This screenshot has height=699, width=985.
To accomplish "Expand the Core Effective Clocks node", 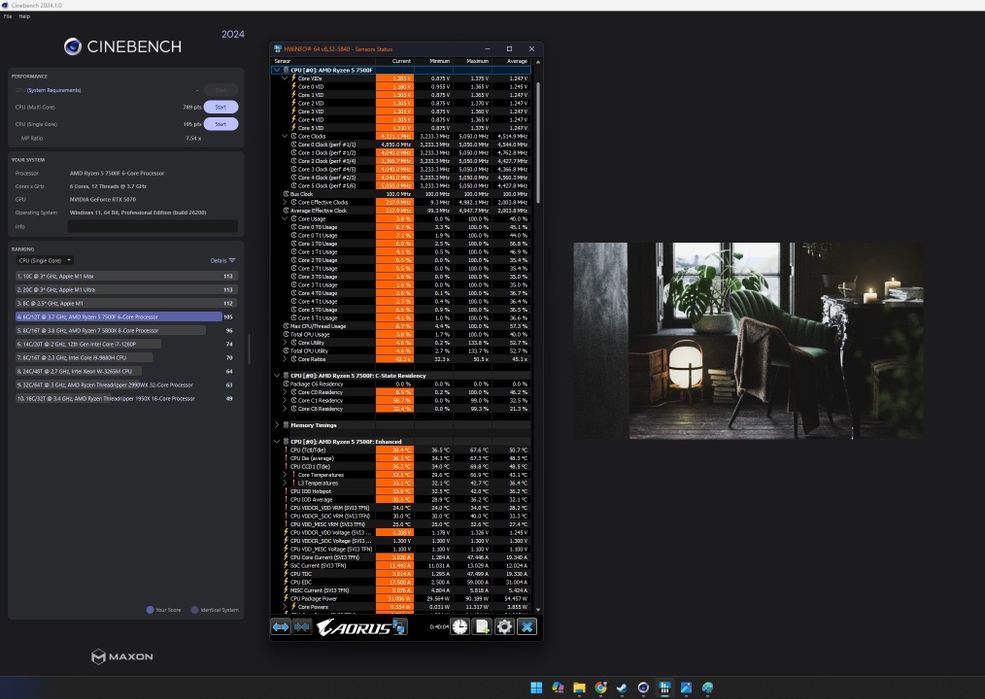I will [285, 202].
